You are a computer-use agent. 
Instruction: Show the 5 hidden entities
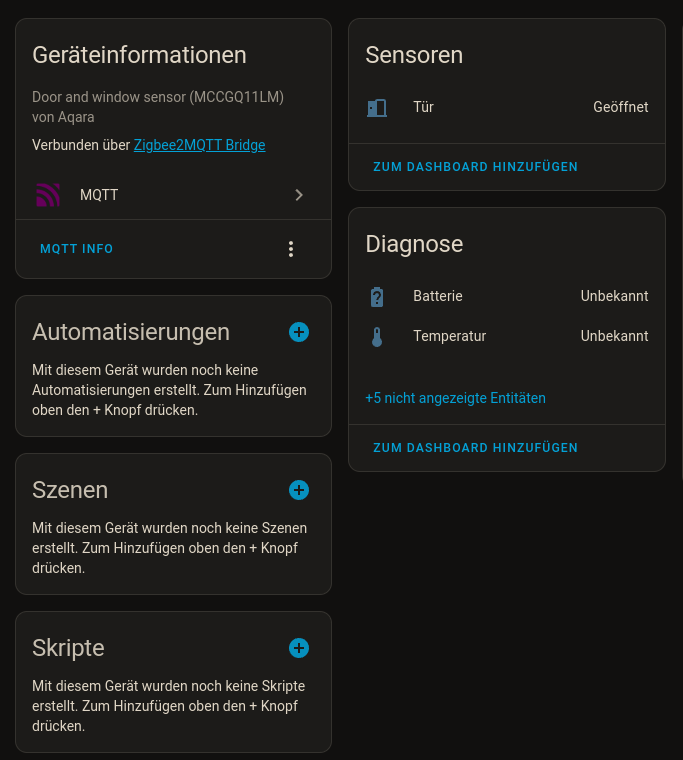click(455, 398)
